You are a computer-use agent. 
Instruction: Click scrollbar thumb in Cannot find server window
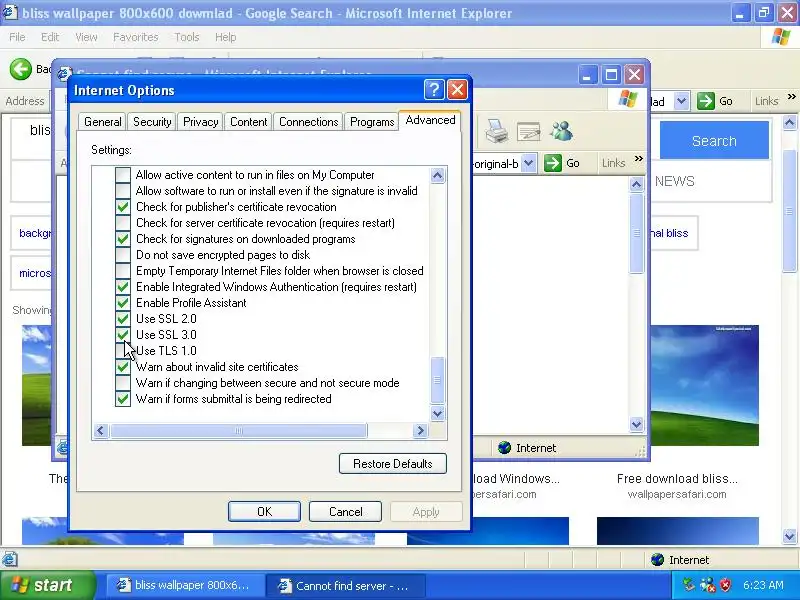pos(636,233)
